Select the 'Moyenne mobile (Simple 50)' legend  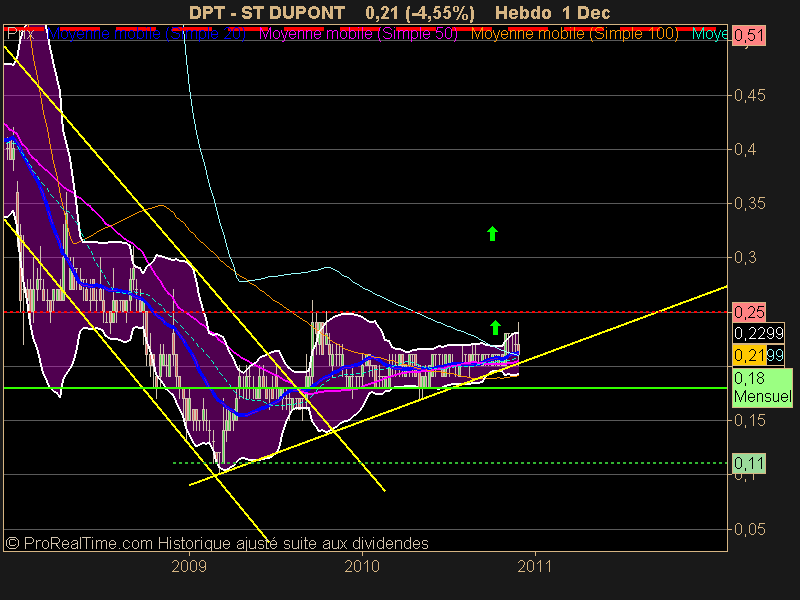coord(358,34)
